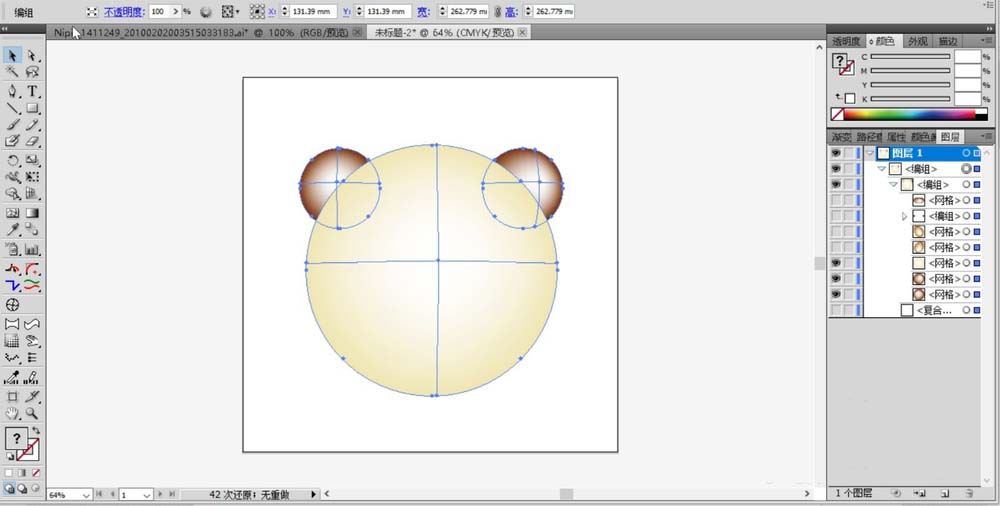Click constrain width and height link icon
The width and height of the screenshot is (1000, 506).
(x=498, y=11)
